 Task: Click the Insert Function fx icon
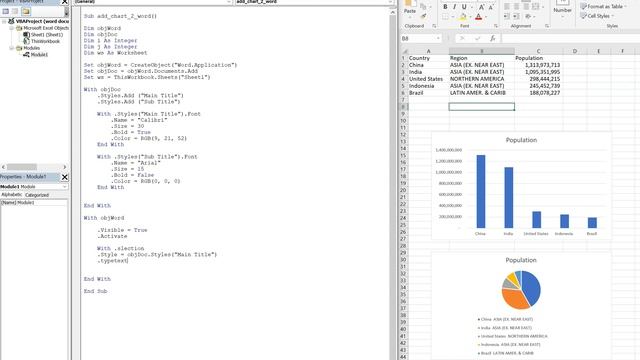(493, 38)
